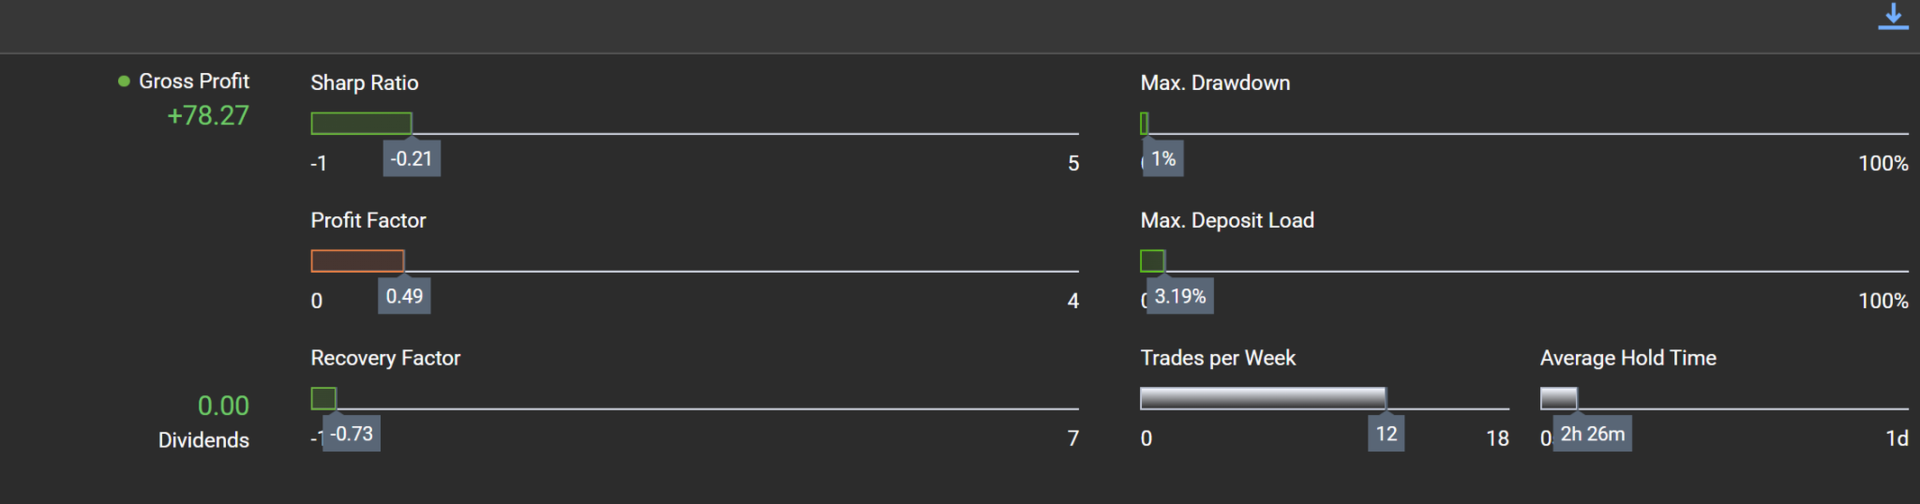Select the 12 trades per week value tag
Image resolution: width=1920 pixels, height=504 pixels.
(1386, 434)
